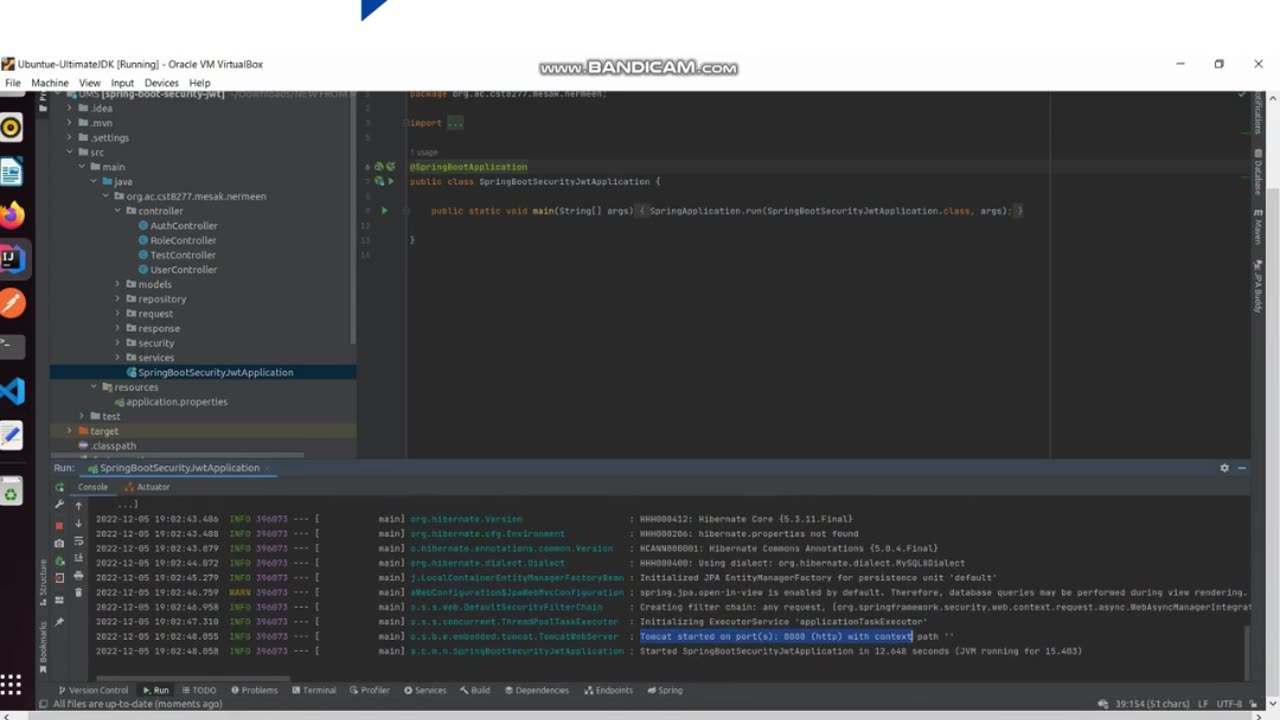Expand the models package

(117, 284)
